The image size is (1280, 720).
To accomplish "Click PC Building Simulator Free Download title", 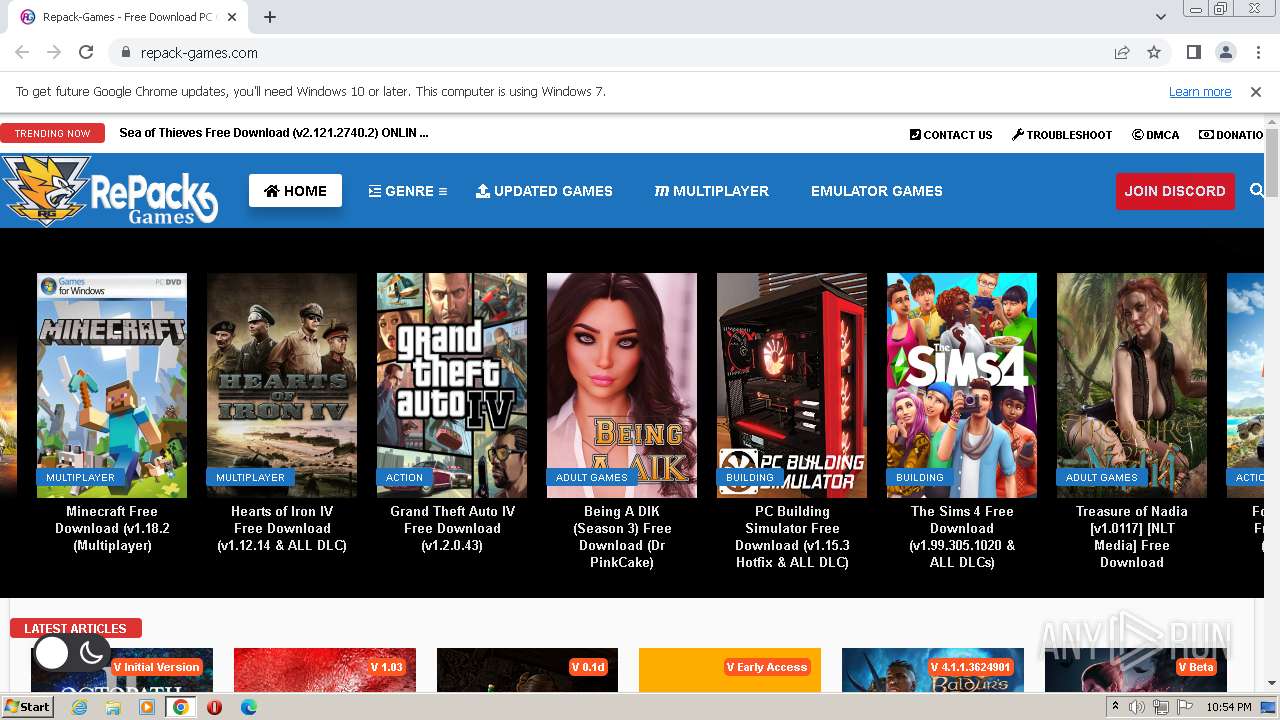I will 792,537.
